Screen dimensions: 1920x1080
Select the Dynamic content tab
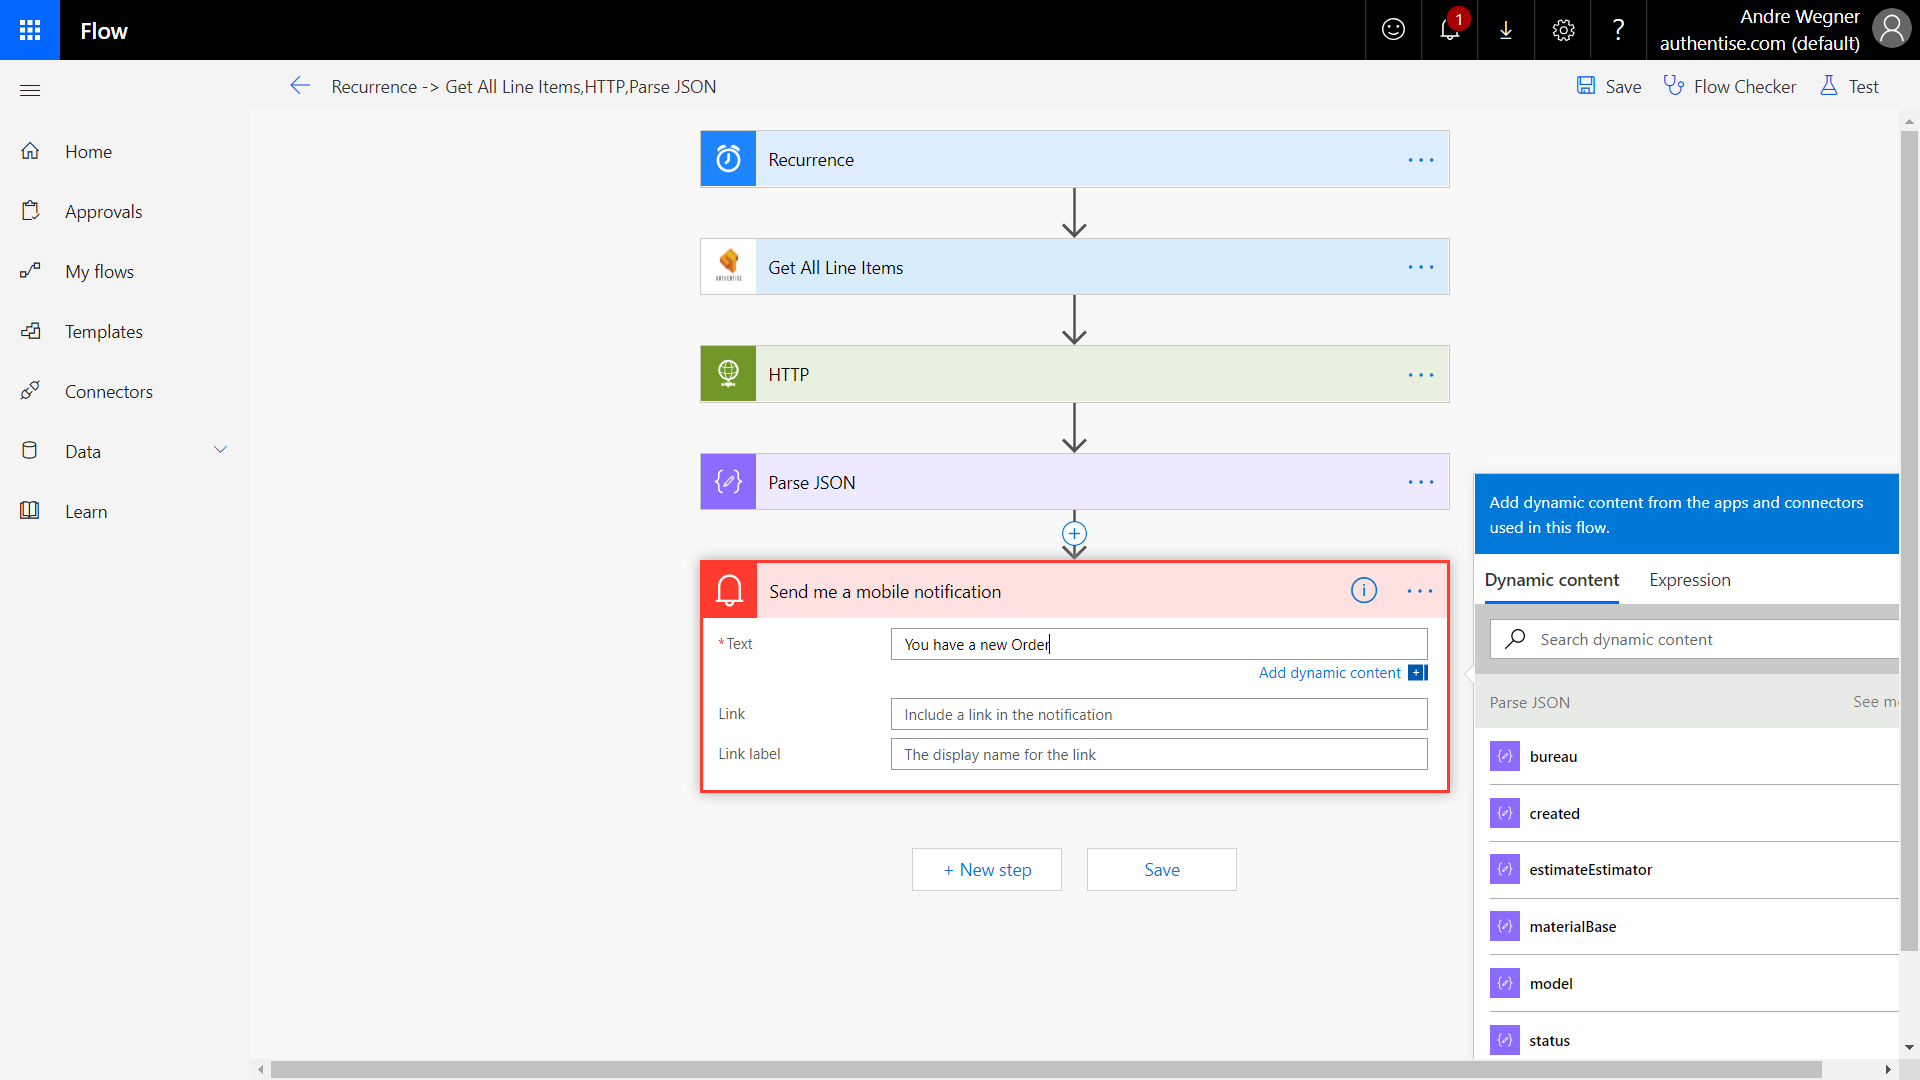tap(1551, 580)
